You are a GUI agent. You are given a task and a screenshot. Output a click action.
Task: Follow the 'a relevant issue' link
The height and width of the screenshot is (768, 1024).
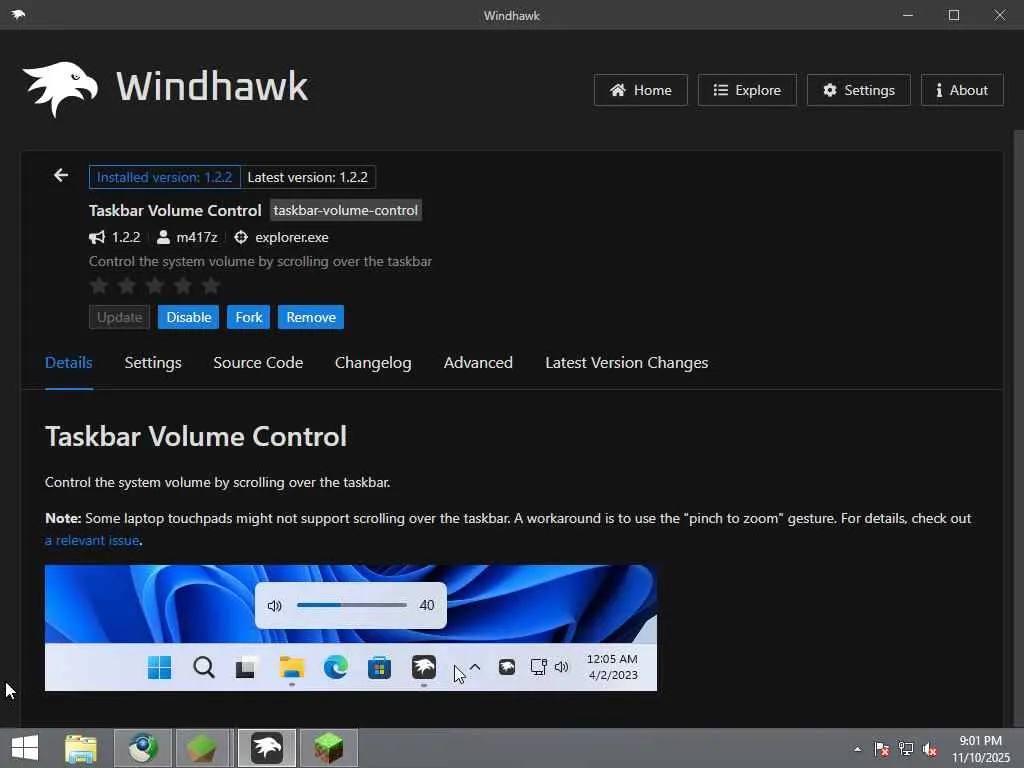coord(92,540)
